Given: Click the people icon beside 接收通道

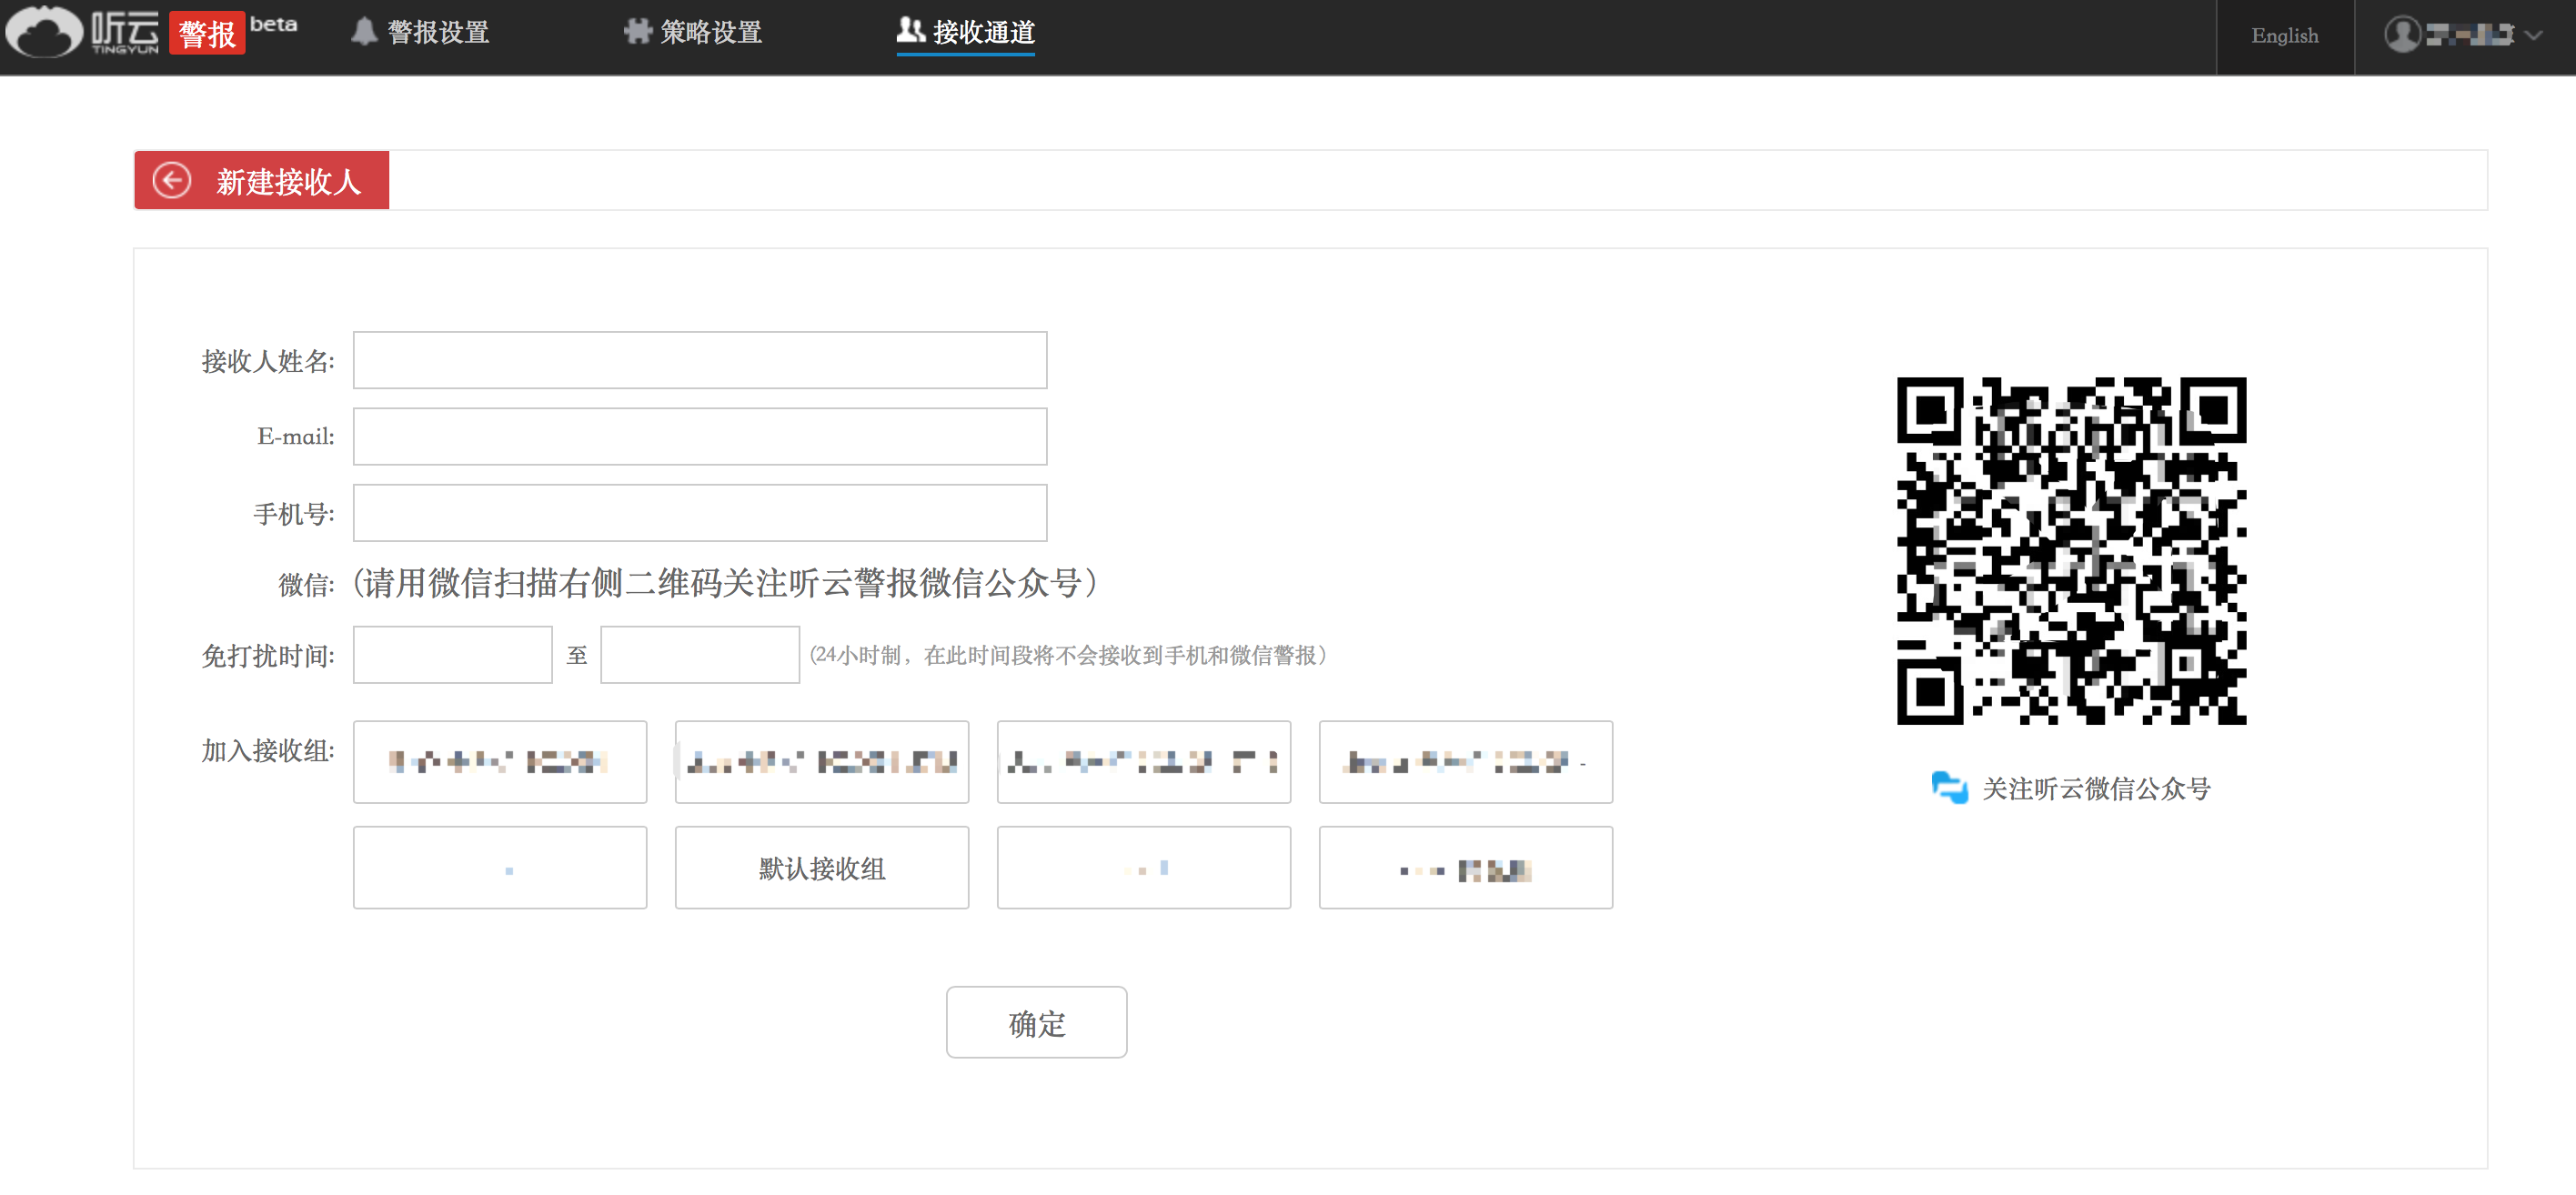Looking at the screenshot, I should coord(910,30).
